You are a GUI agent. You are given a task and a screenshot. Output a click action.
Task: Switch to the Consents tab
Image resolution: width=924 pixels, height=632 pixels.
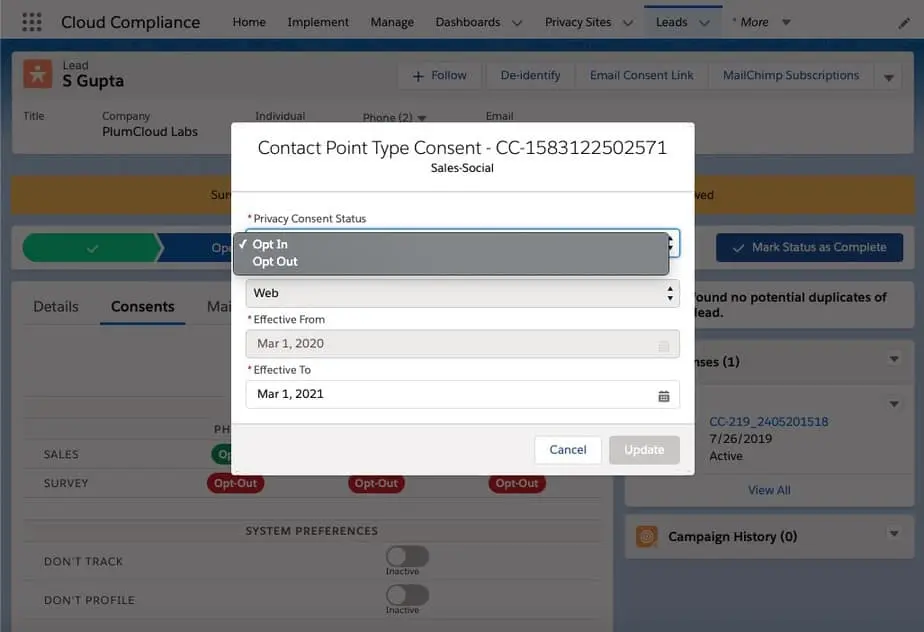[142, 306]
